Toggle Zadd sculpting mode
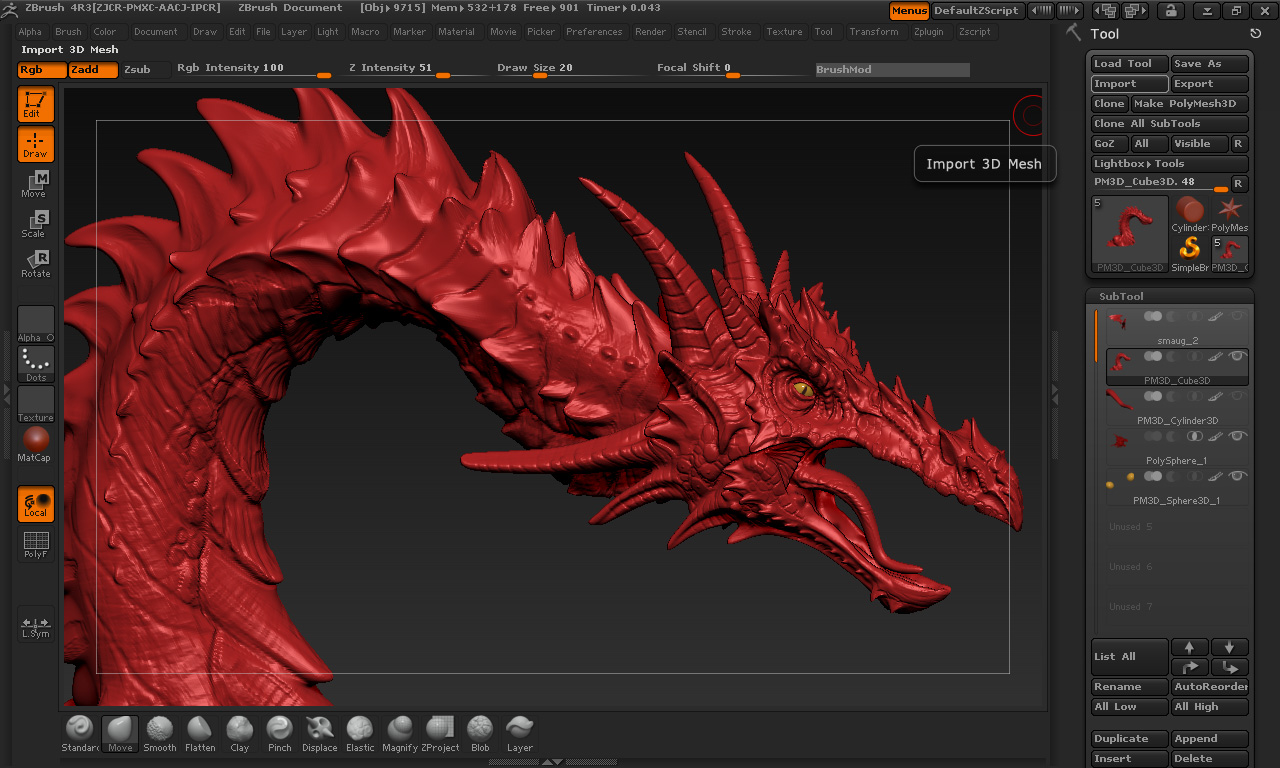This screenshot has height=768, width=1280. tap(92, 69)
